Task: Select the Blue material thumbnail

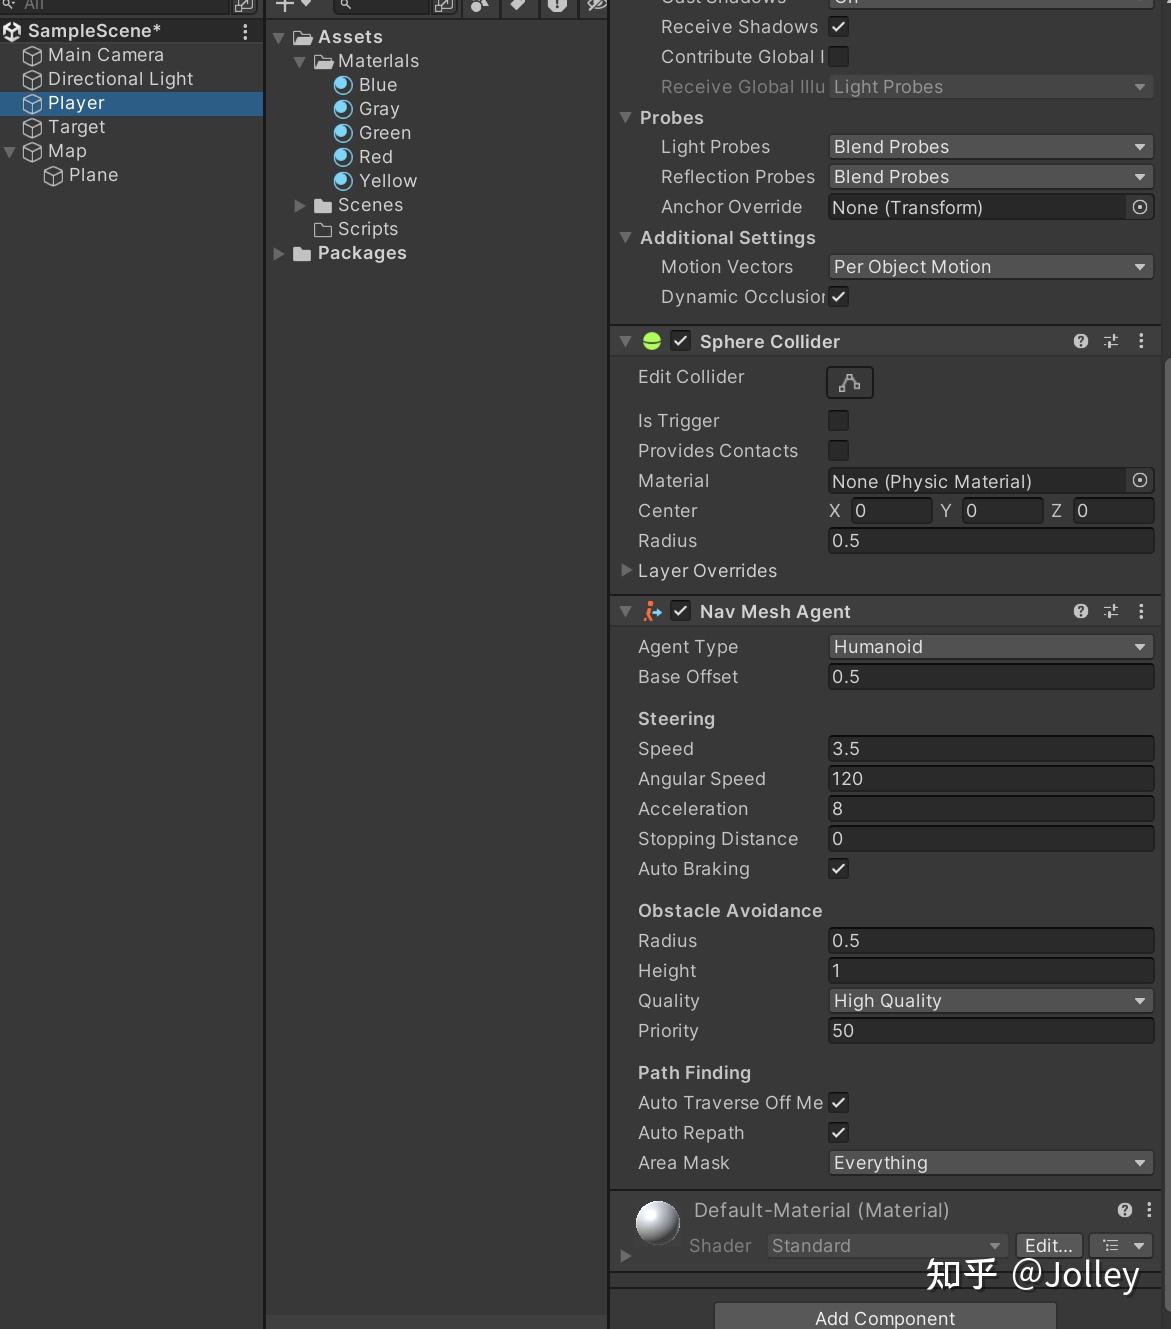Action: (343, 85)
